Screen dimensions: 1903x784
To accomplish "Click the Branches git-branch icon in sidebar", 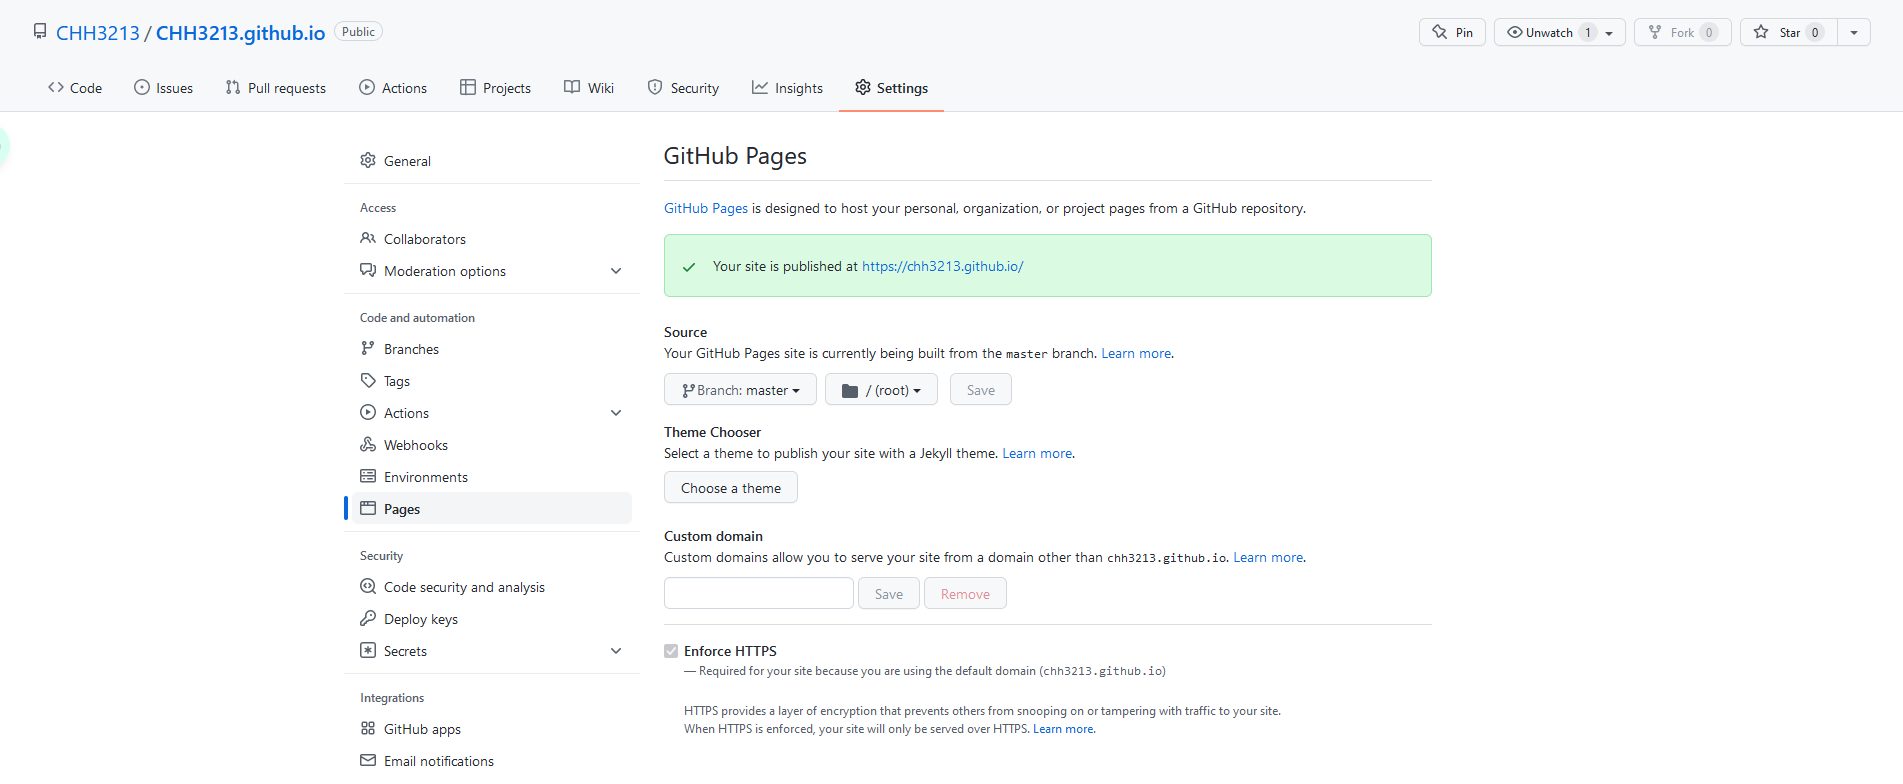I will 368,348.
